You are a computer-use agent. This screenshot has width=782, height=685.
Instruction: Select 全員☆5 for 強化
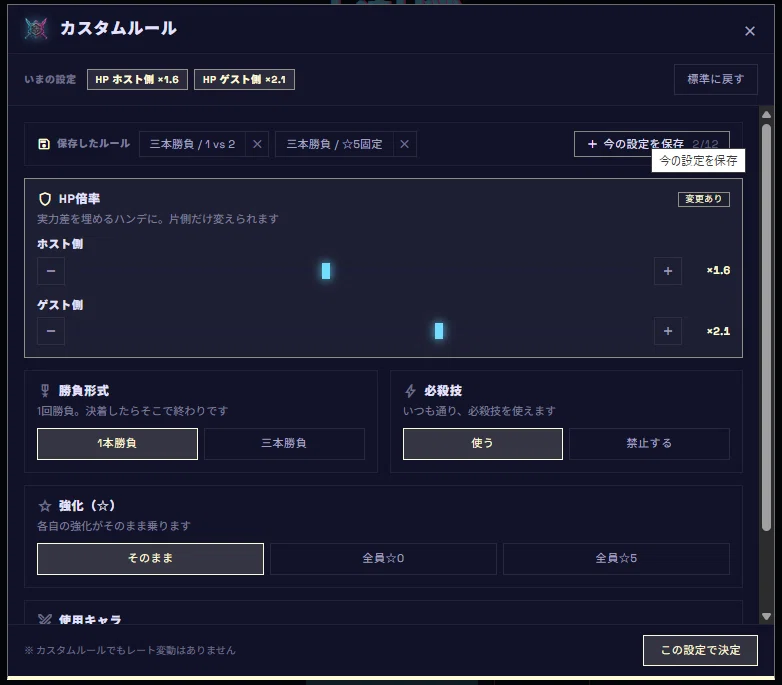point(616,559)
